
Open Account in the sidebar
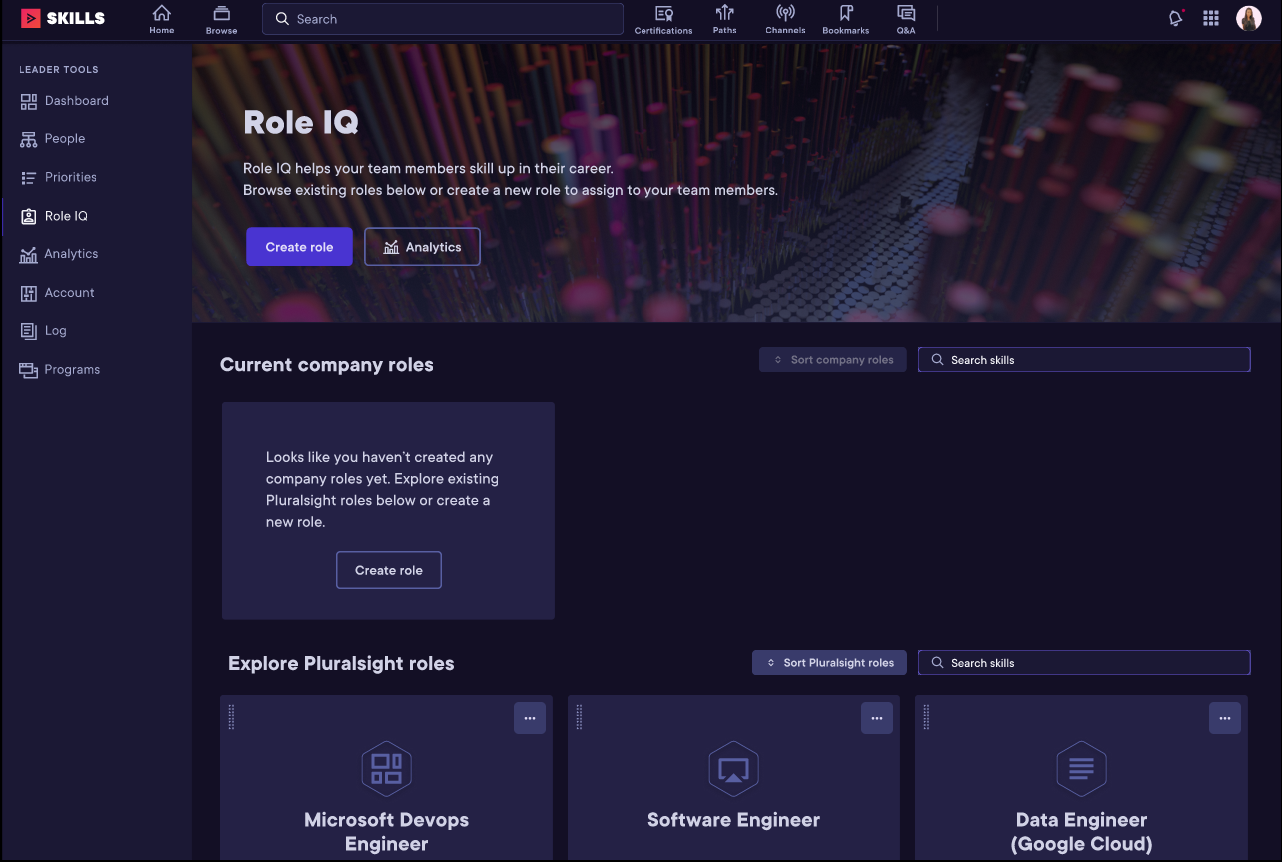57,293
